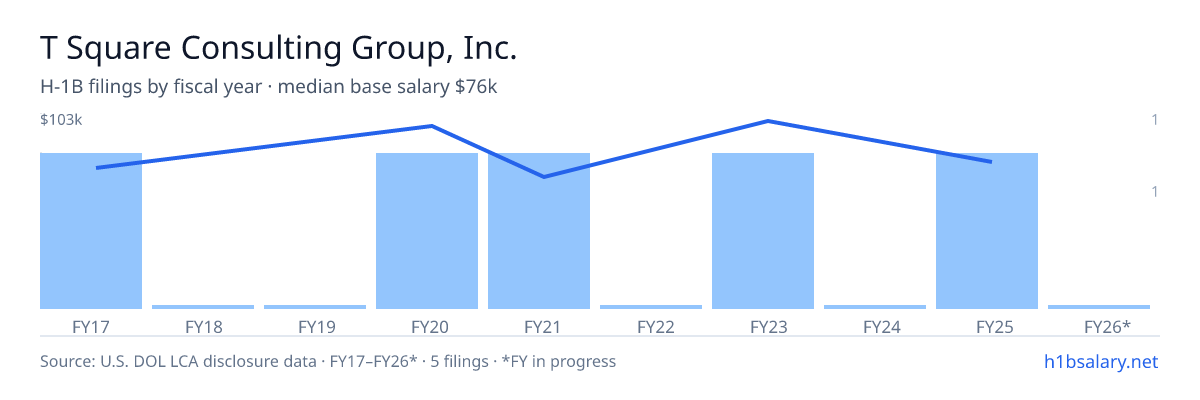Select the FY21 filings bar
The height and width of the screenshot is (400, 1200).
539,231
